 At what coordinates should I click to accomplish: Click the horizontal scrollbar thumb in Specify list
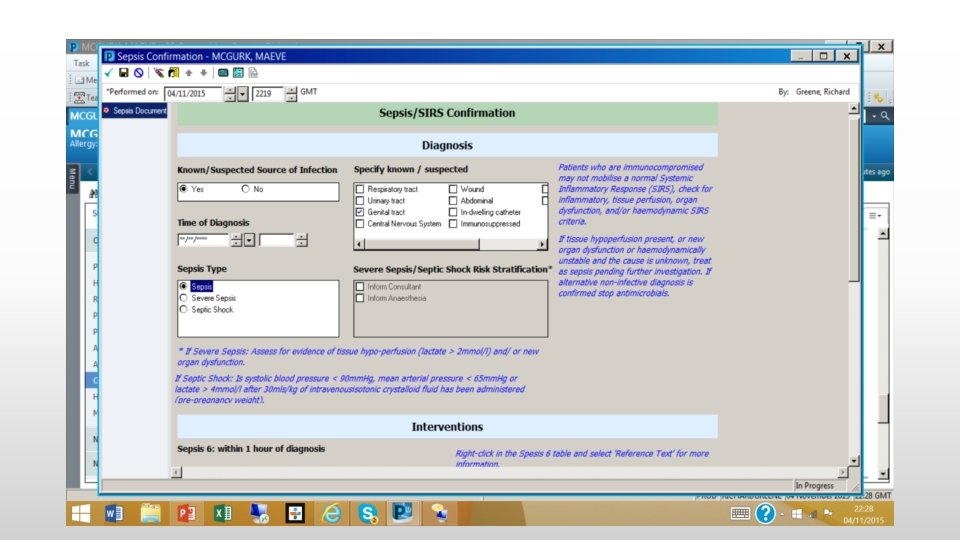tap(422, 244)
